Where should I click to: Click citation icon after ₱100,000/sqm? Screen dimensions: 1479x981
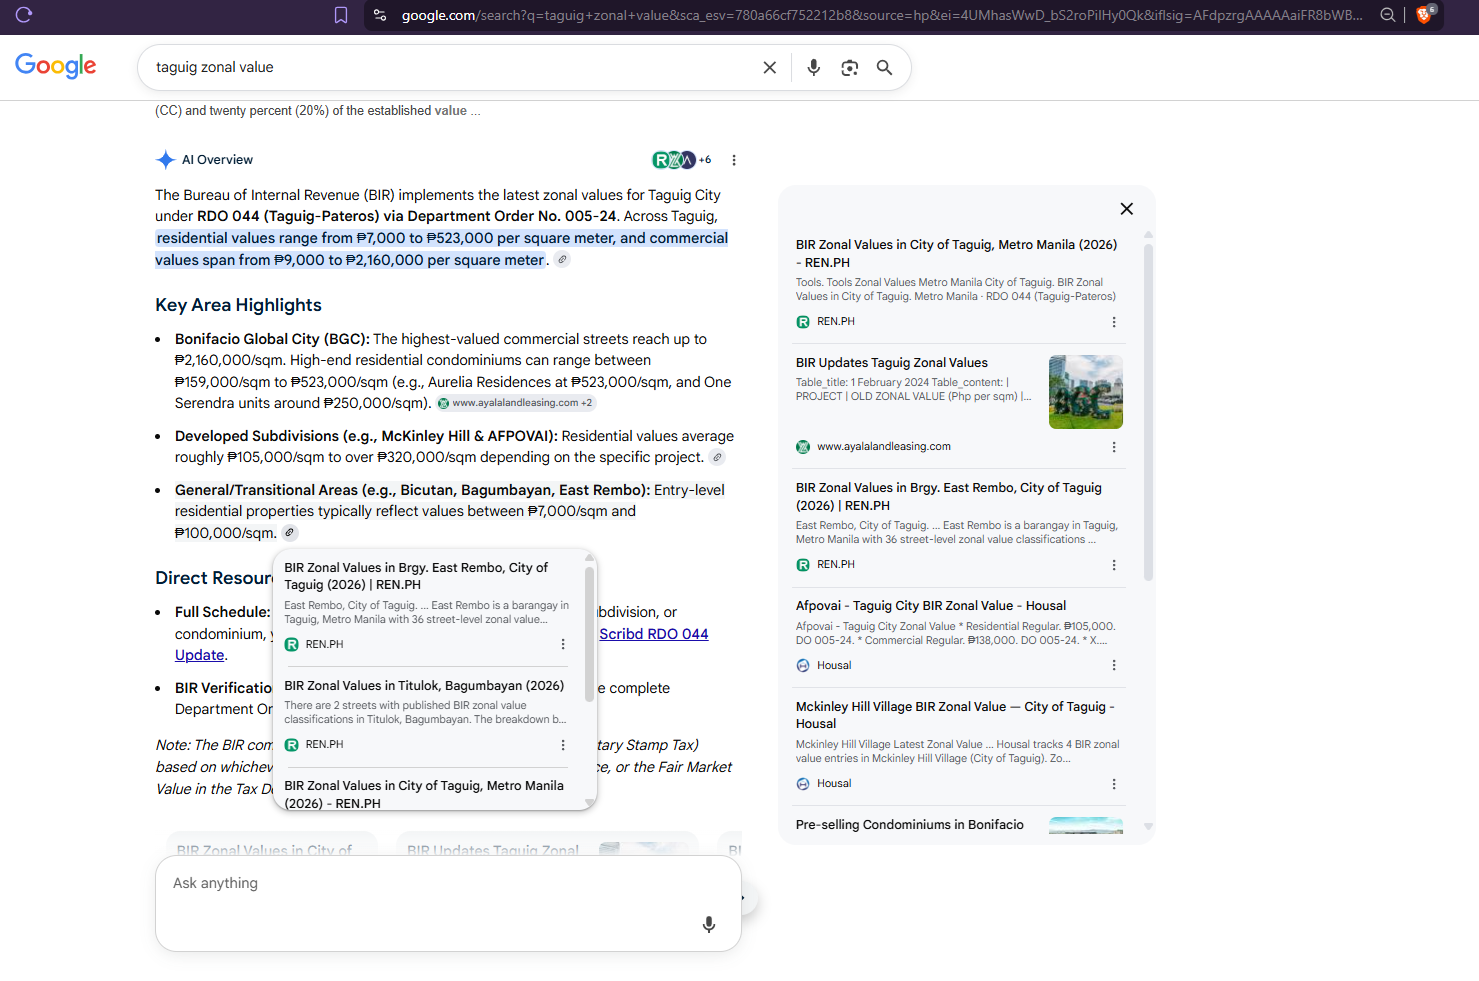pyautogui.click(x=289, y=533)
